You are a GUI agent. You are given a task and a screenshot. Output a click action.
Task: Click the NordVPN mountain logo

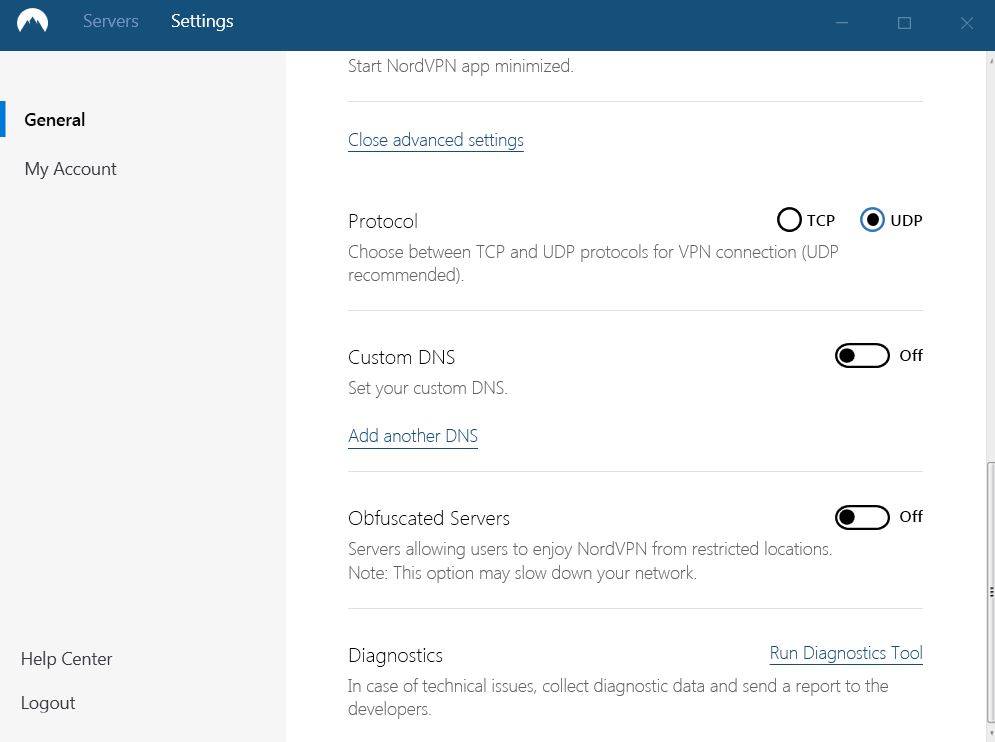(x=33, y=21)
